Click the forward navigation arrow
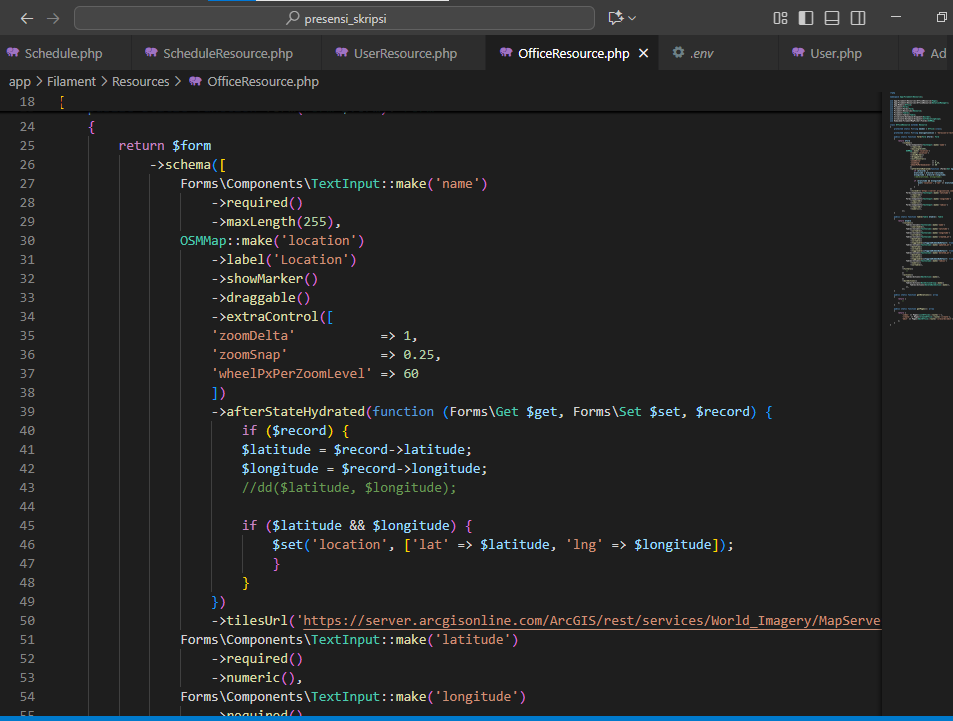 click(x=53, y=18)
